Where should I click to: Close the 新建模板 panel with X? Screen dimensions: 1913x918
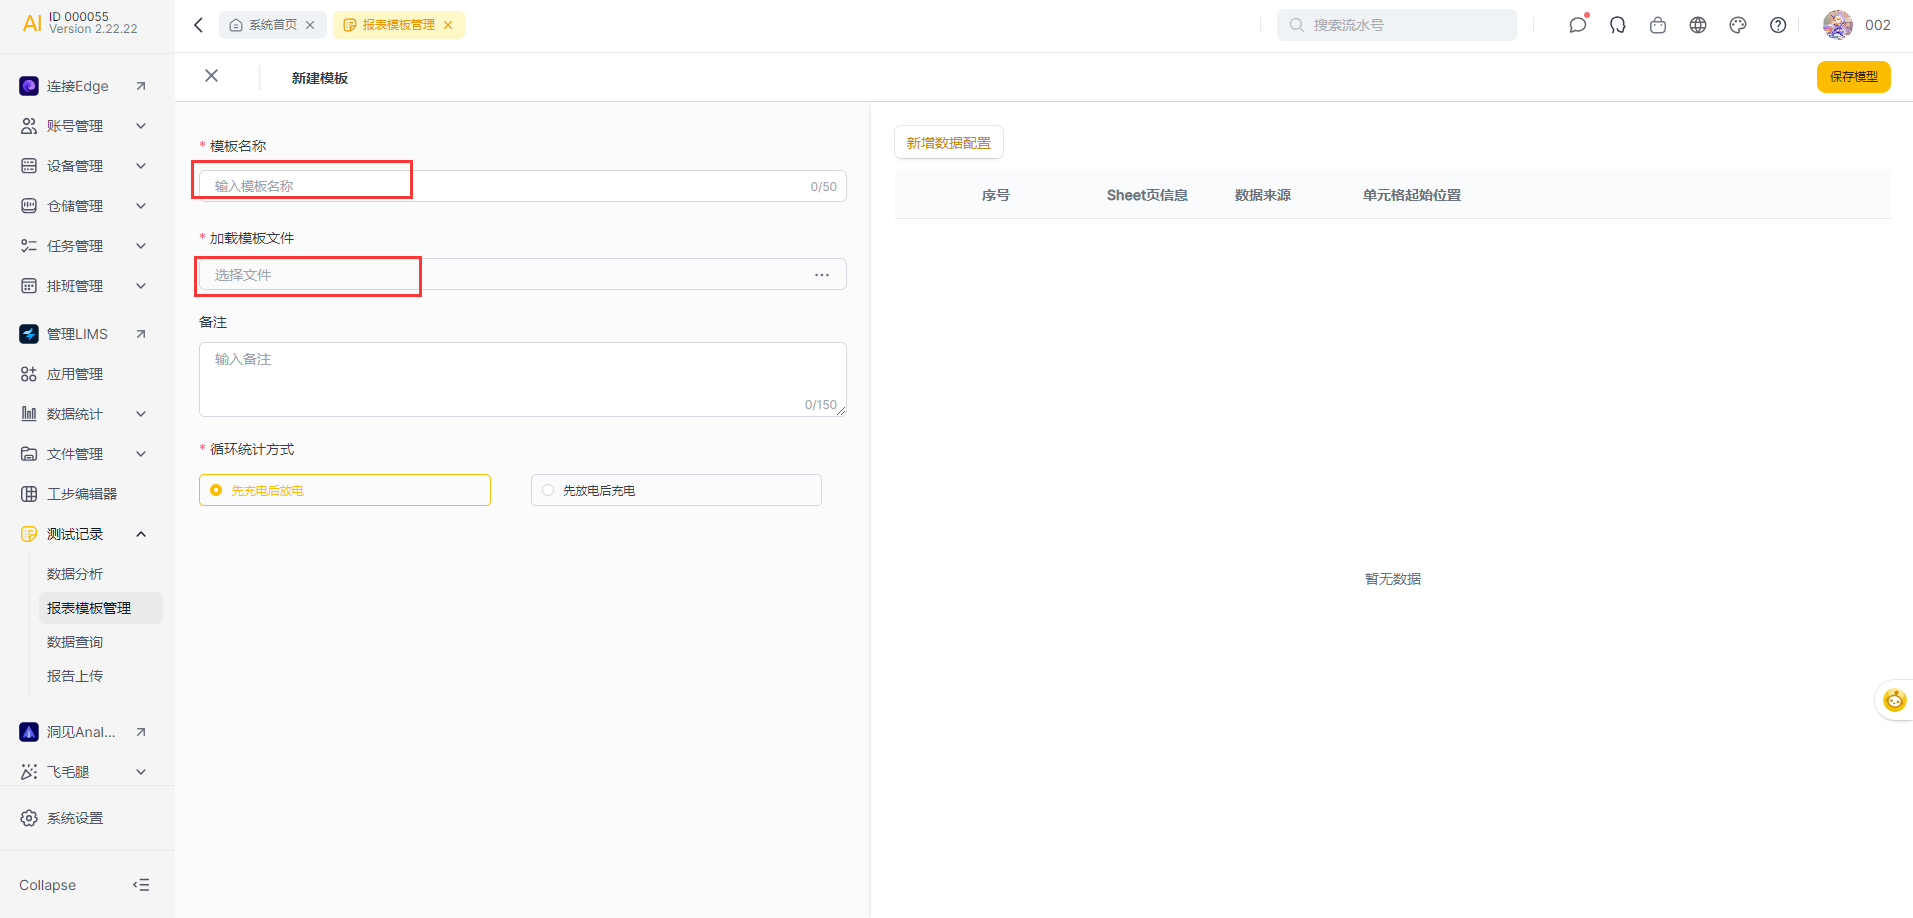pos(211,76)
